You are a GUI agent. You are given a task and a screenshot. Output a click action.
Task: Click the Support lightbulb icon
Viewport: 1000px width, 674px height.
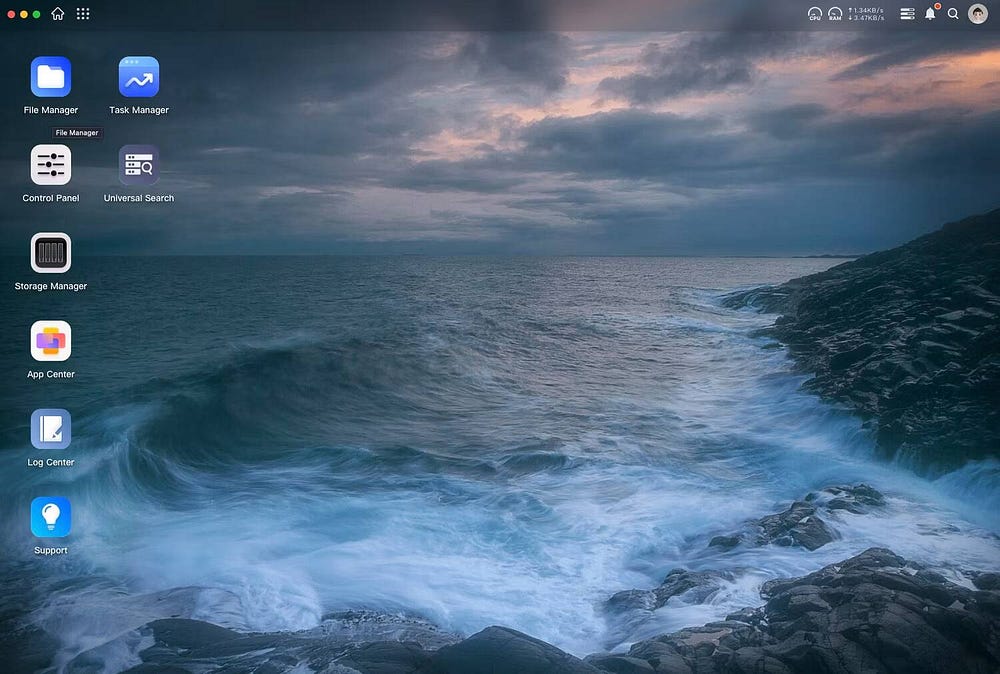coord(51,517)
